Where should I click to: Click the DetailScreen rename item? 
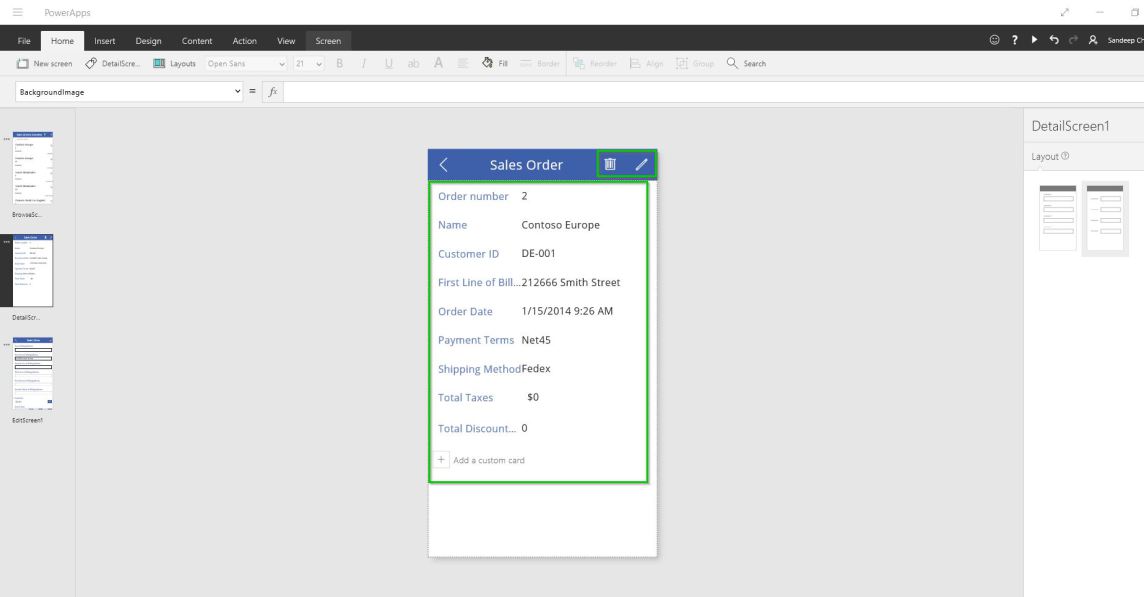(x=112, y=63)
